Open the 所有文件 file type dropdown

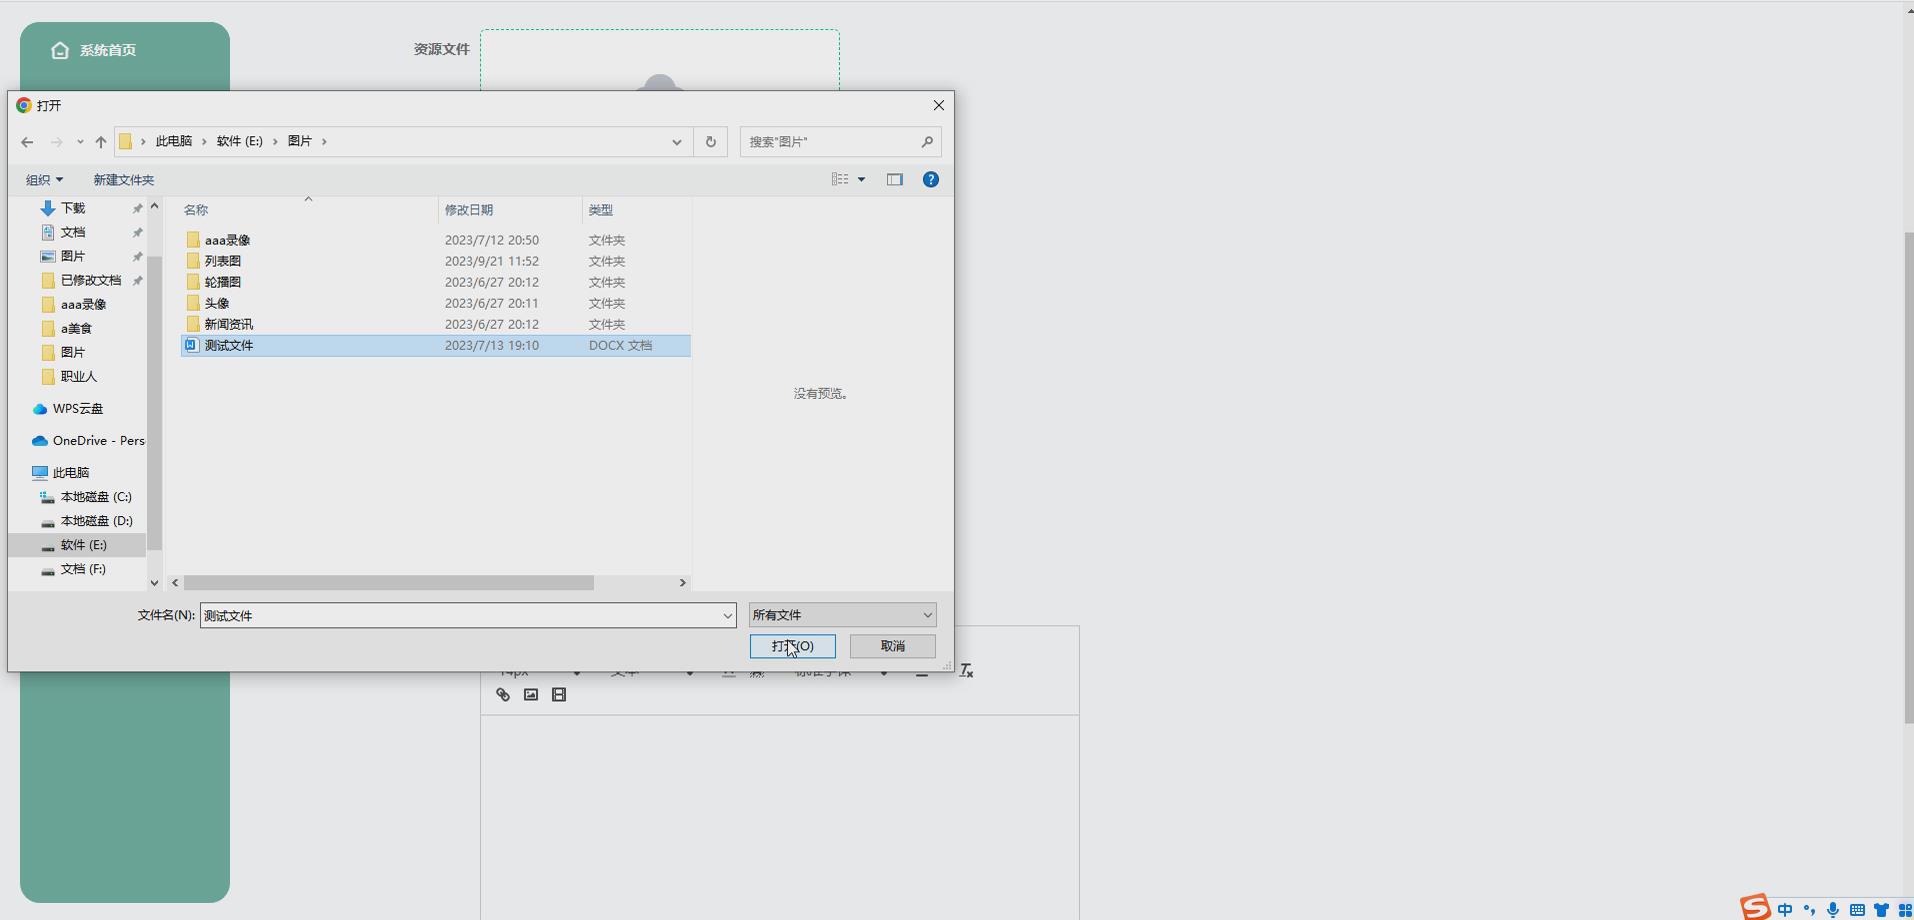pyautogui.click(x=842, y=615)
